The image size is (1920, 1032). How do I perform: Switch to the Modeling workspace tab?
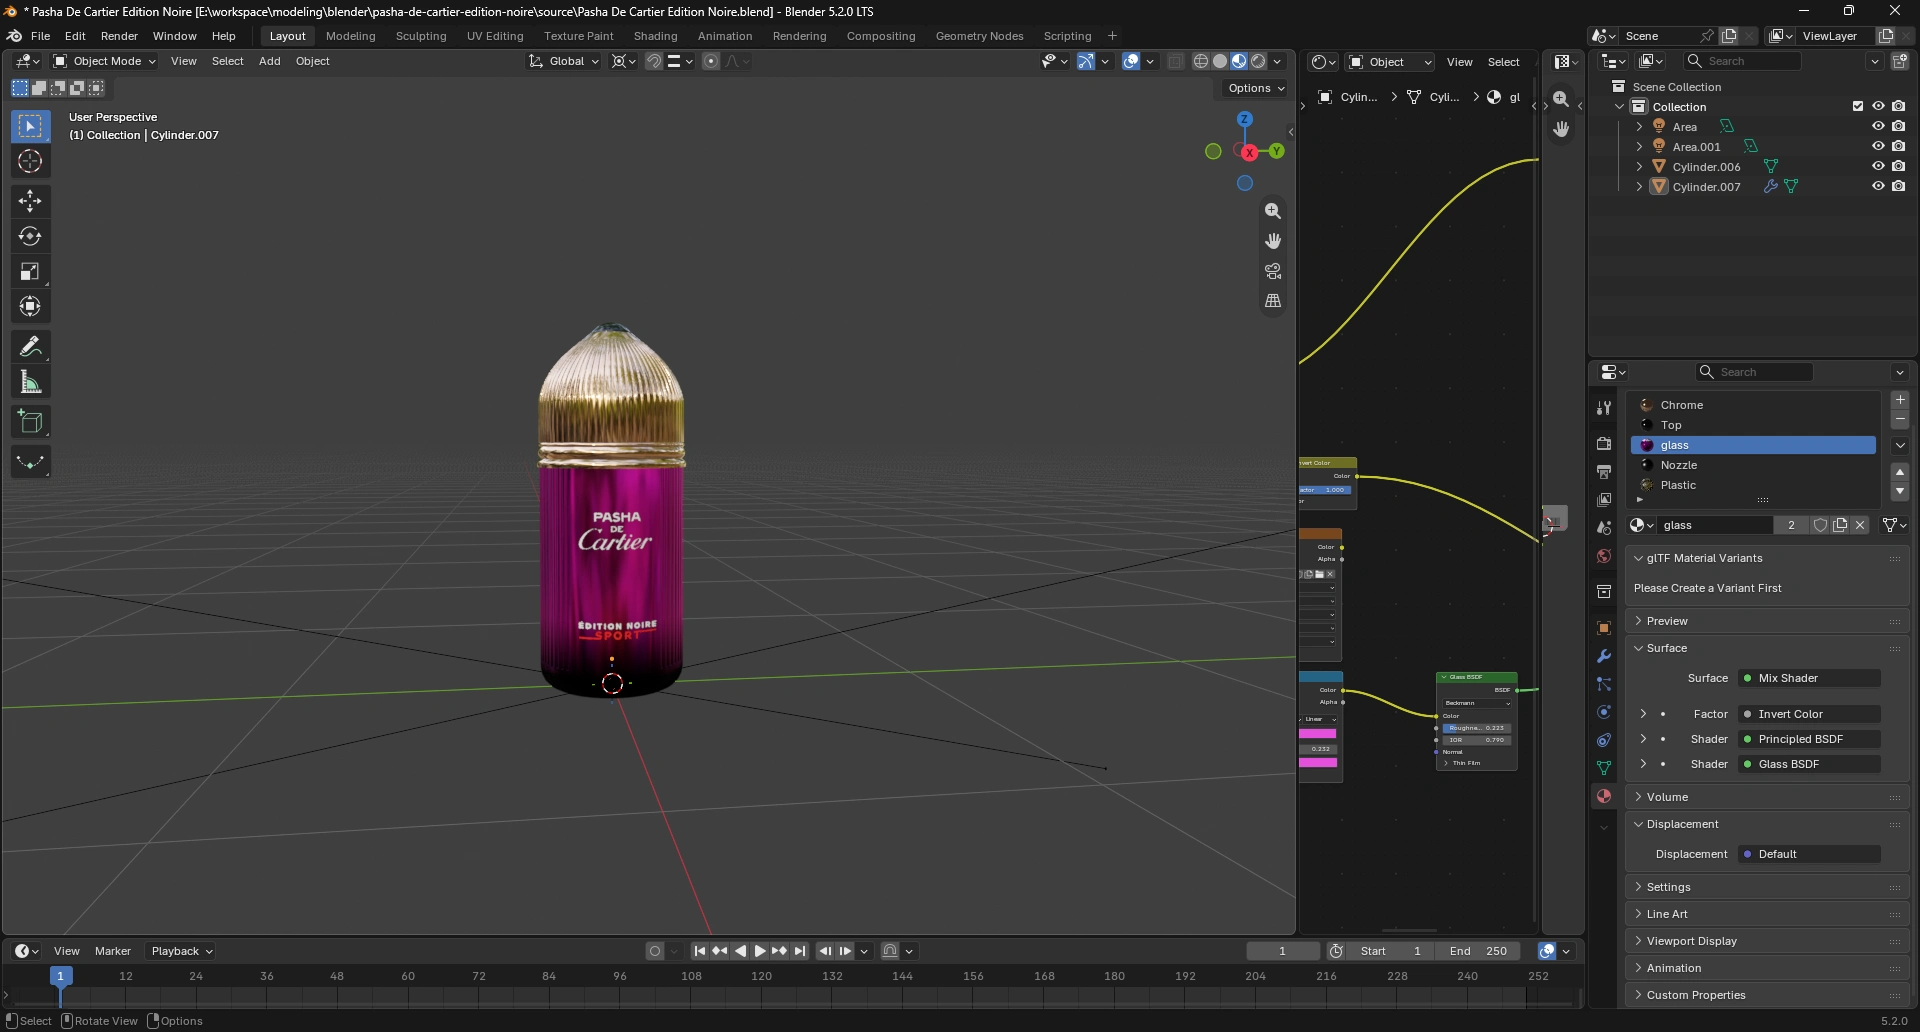[x=350, y=36]
